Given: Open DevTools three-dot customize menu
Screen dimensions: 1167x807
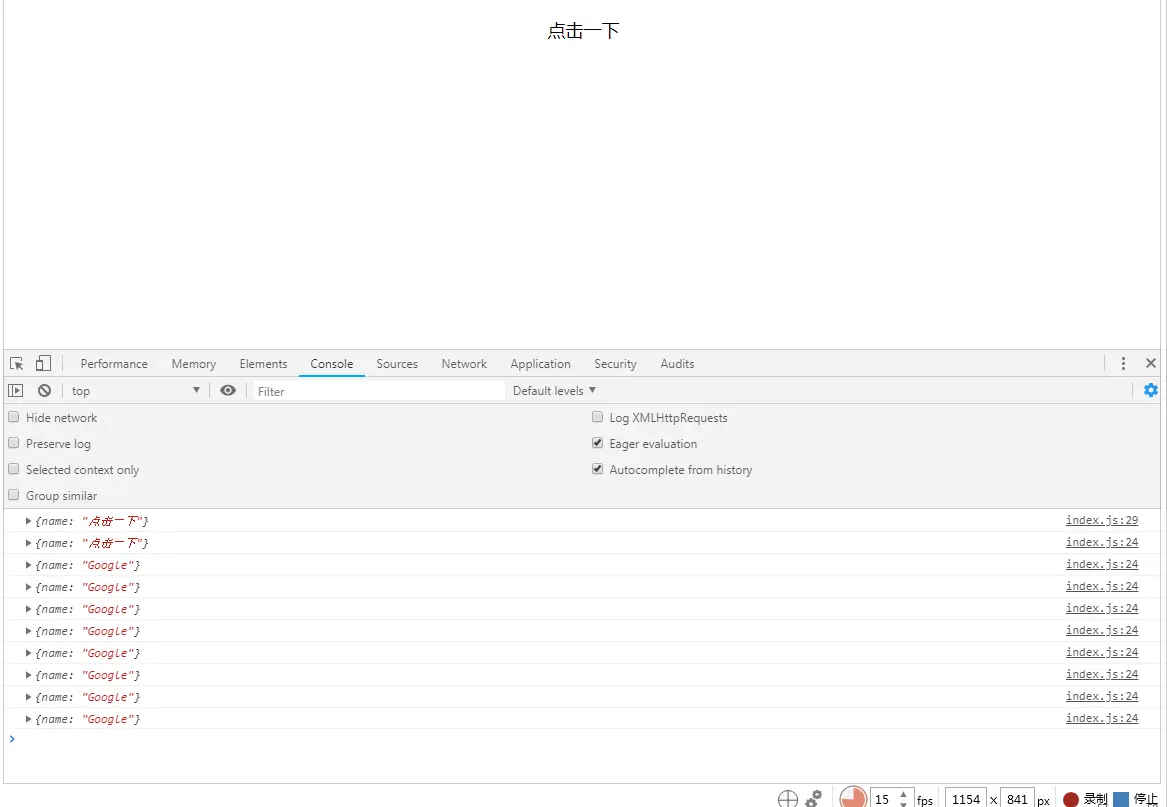Looking at the screenshot, I should pos(1123,363).
